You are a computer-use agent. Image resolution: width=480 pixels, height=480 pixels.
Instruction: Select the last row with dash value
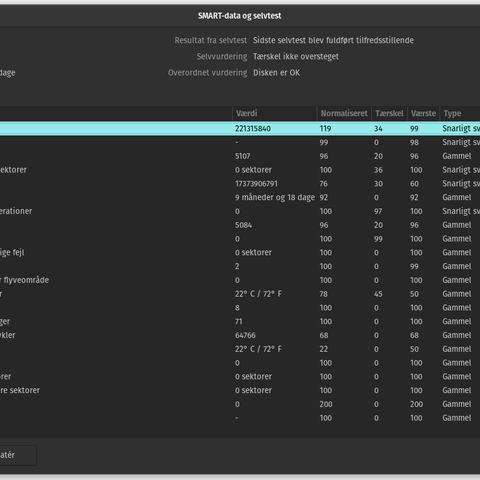pos(240,418)
